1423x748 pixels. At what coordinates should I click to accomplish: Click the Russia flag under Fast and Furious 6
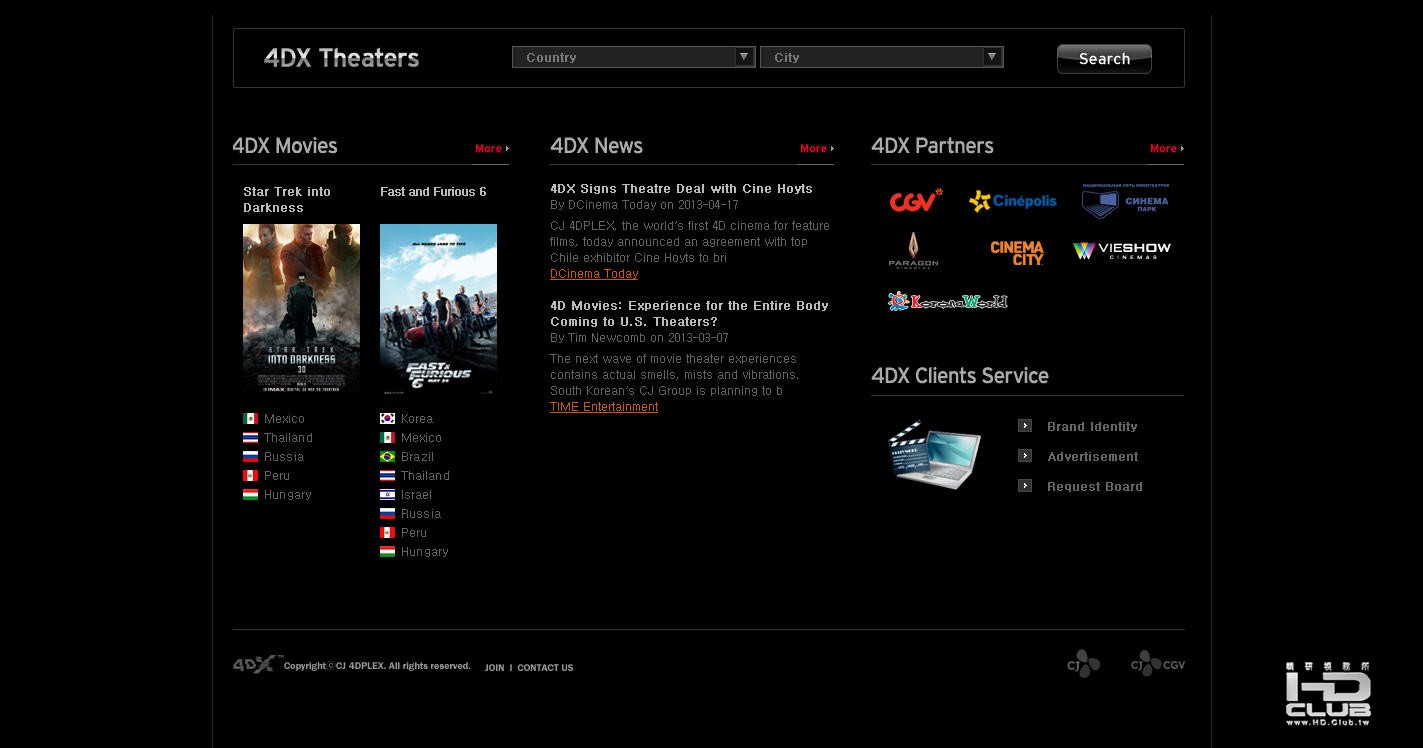click(387, 514)
